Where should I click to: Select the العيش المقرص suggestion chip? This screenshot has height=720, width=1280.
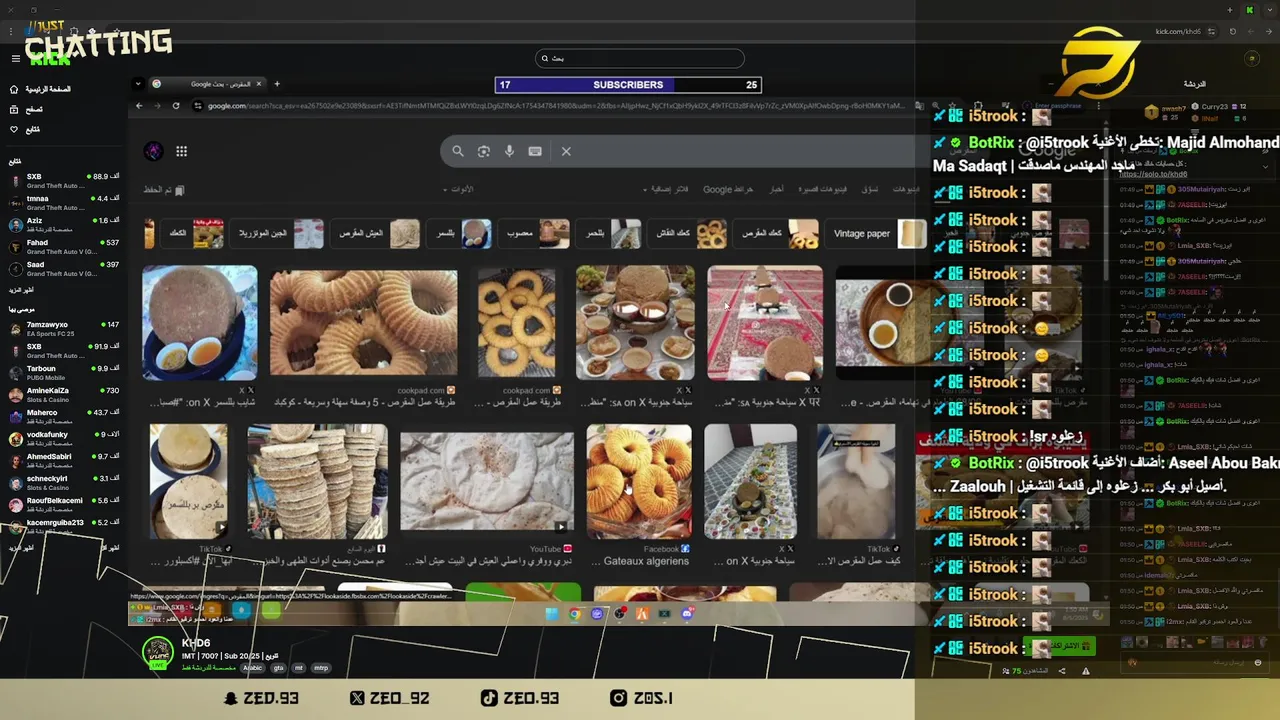pyautogui.click(x=377, y=234)
